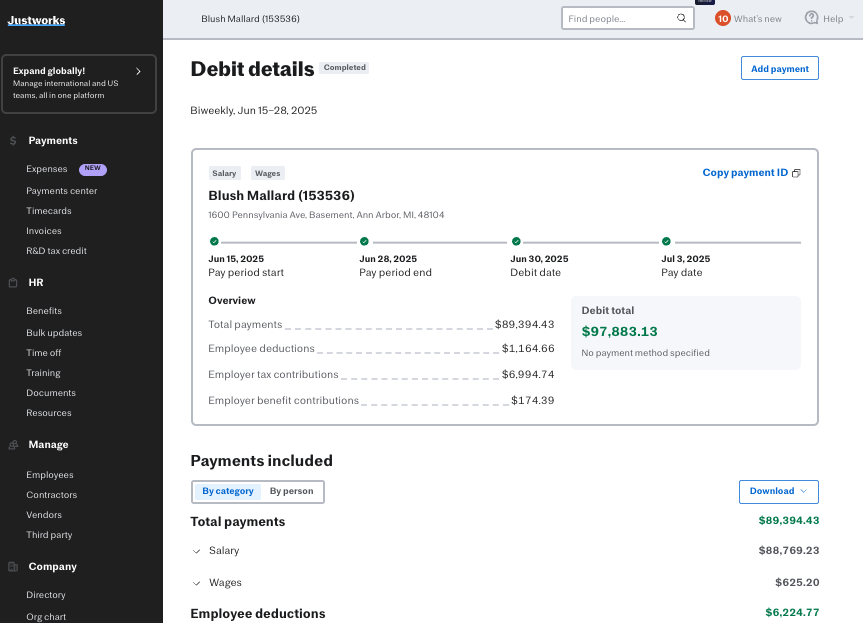Expand the Wages payments row

[x=196, y=581]
